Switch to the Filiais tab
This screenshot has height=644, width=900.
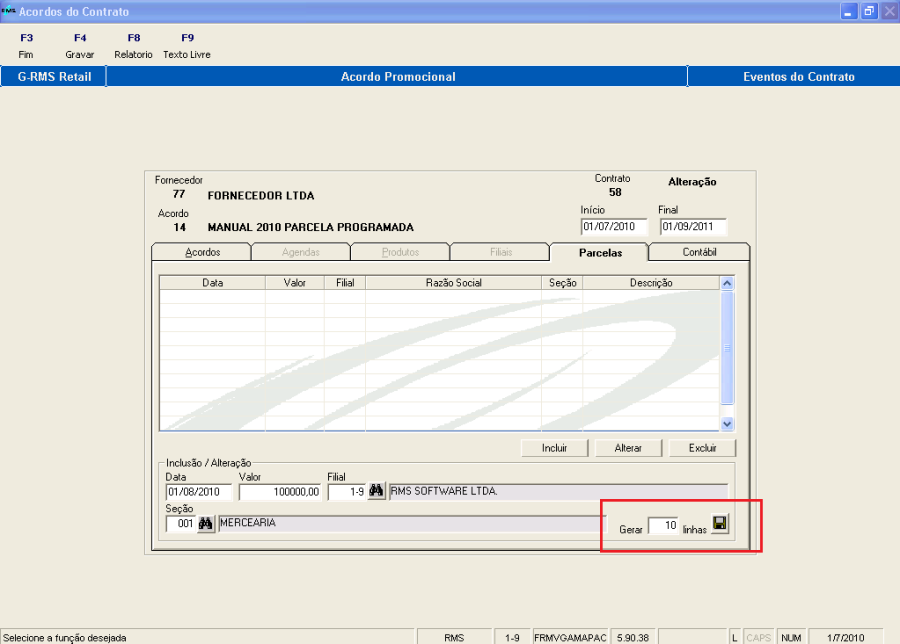click(501, 252)
